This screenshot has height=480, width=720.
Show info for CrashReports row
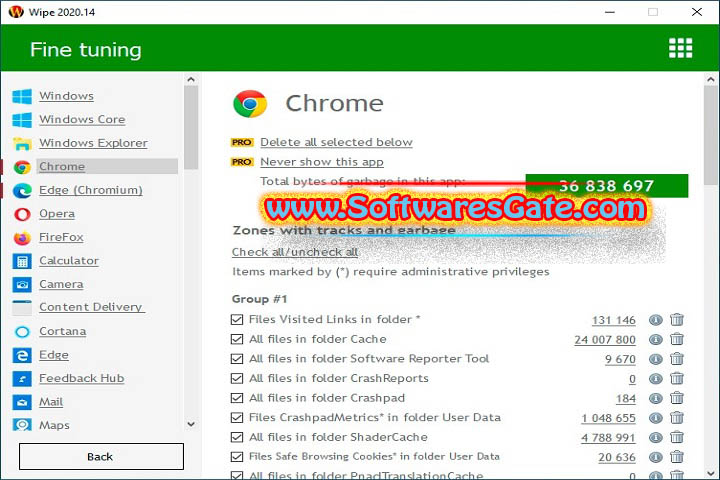(656, 378)
